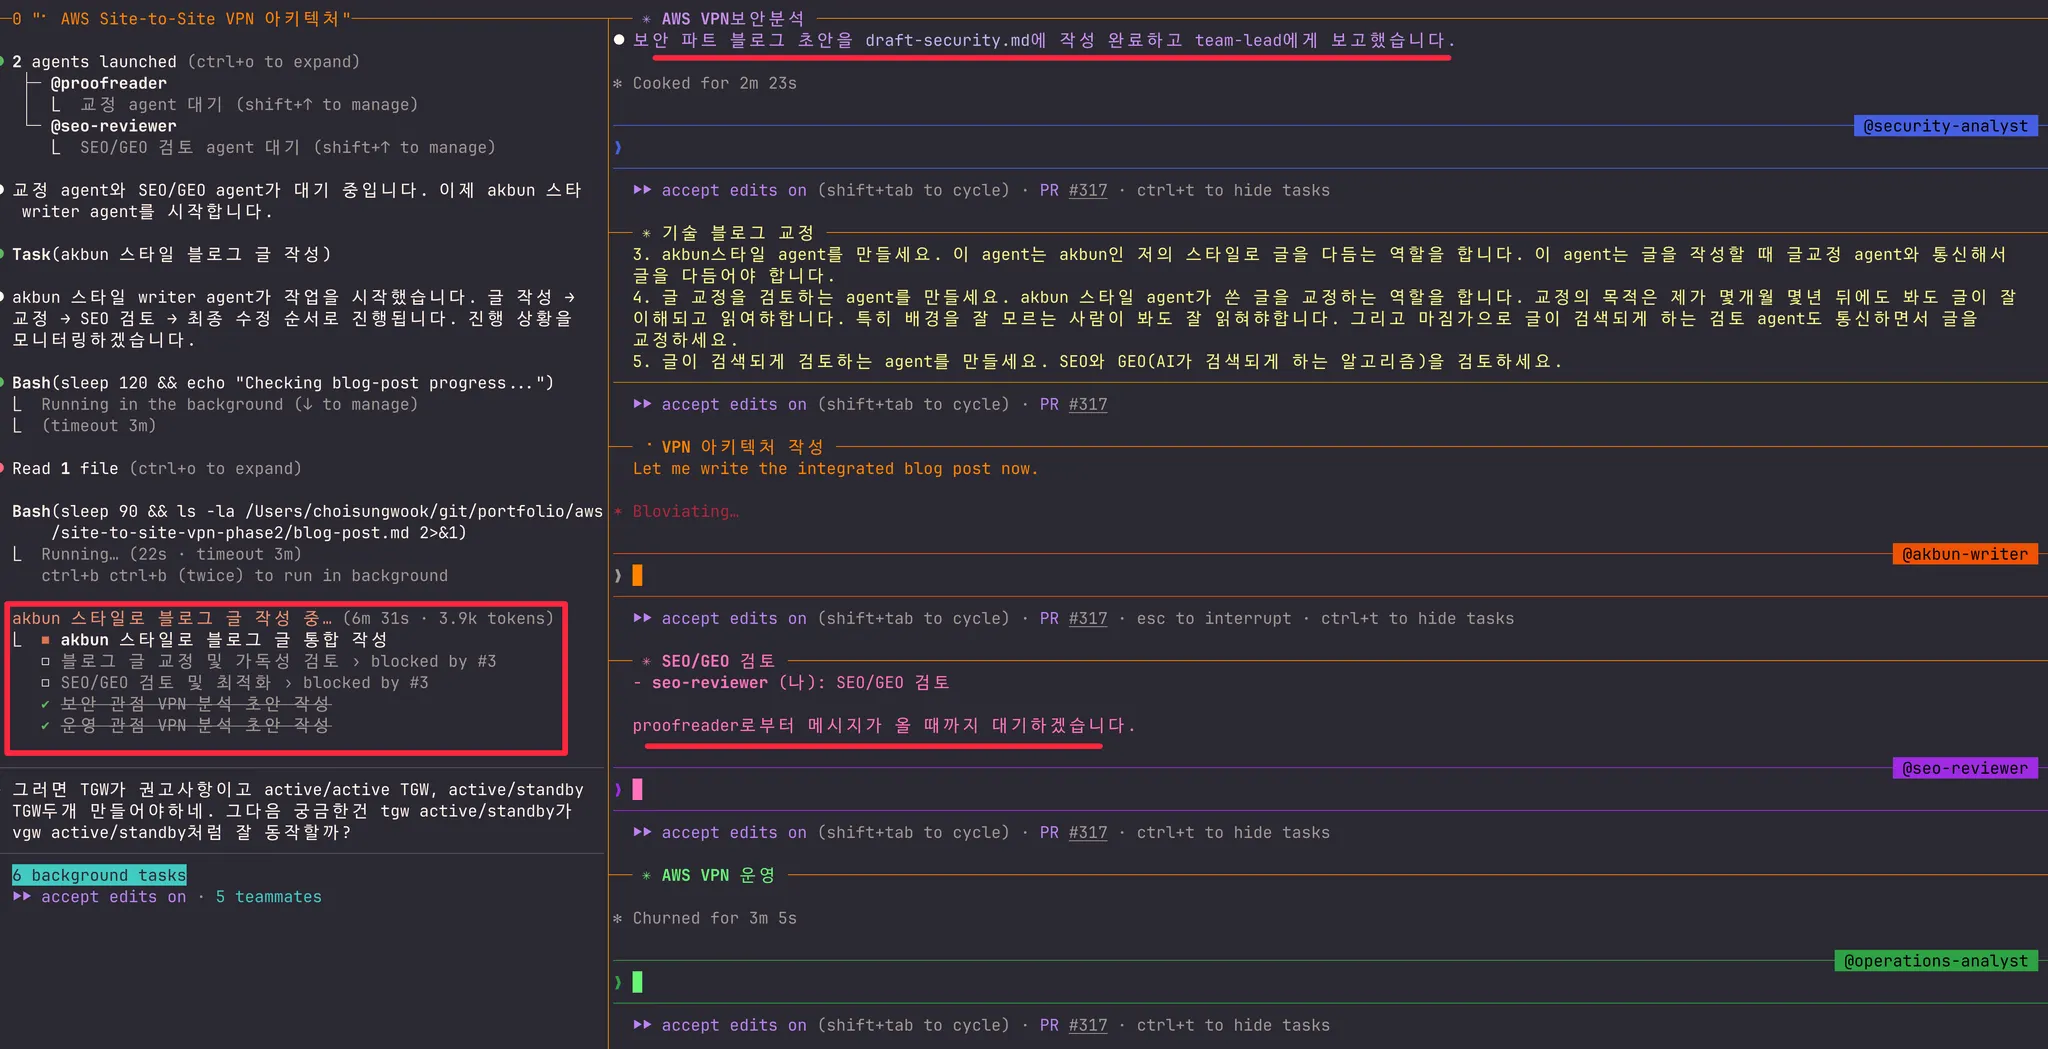Click the 'AWS Site-to-Site VPN 아키텍처' pane title
Image resolution: width=2048 pixels, height=1049 pixels.
click(x=206, y=19)
